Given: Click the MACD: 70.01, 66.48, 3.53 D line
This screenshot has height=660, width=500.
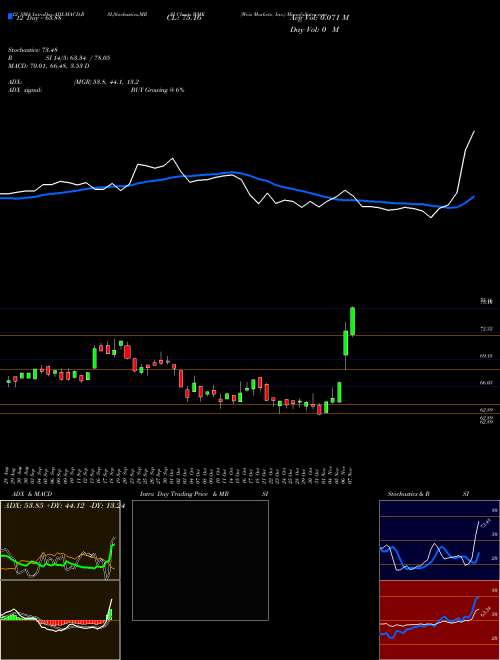Looking at the screenshot, I should coord(48,66).
